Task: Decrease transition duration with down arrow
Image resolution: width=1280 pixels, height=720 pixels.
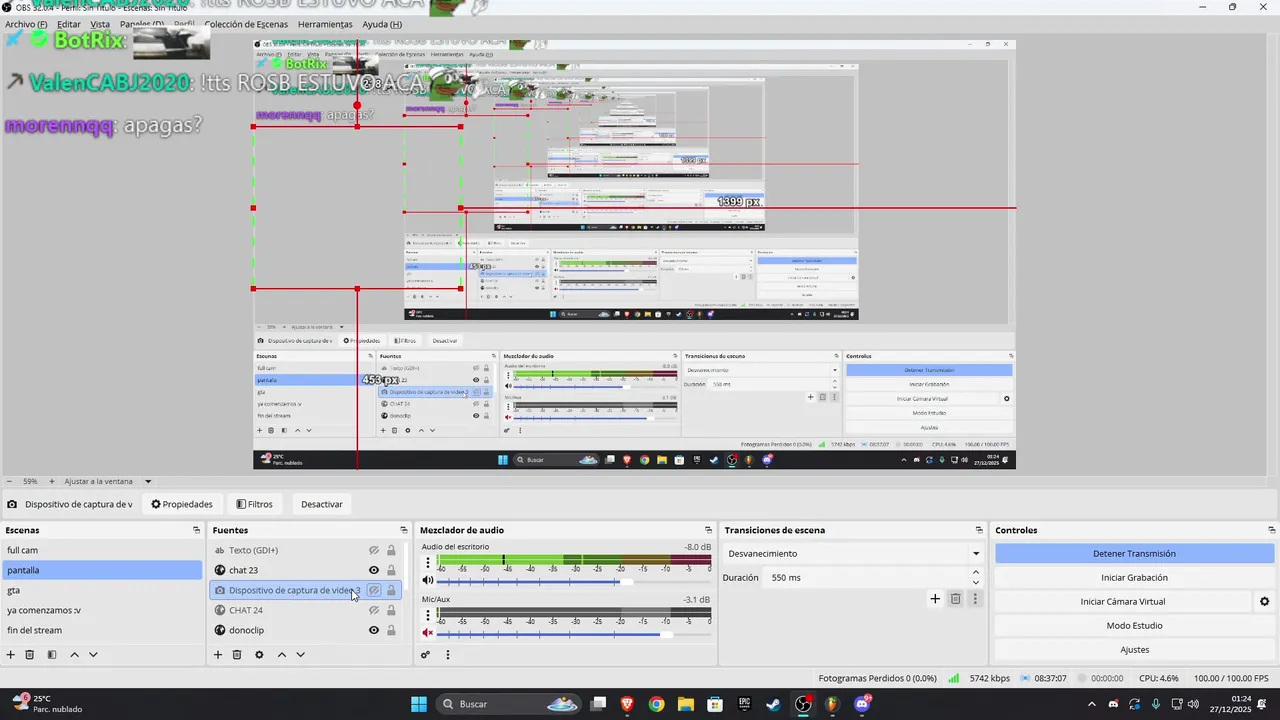Action: click(x=976, y=582)
